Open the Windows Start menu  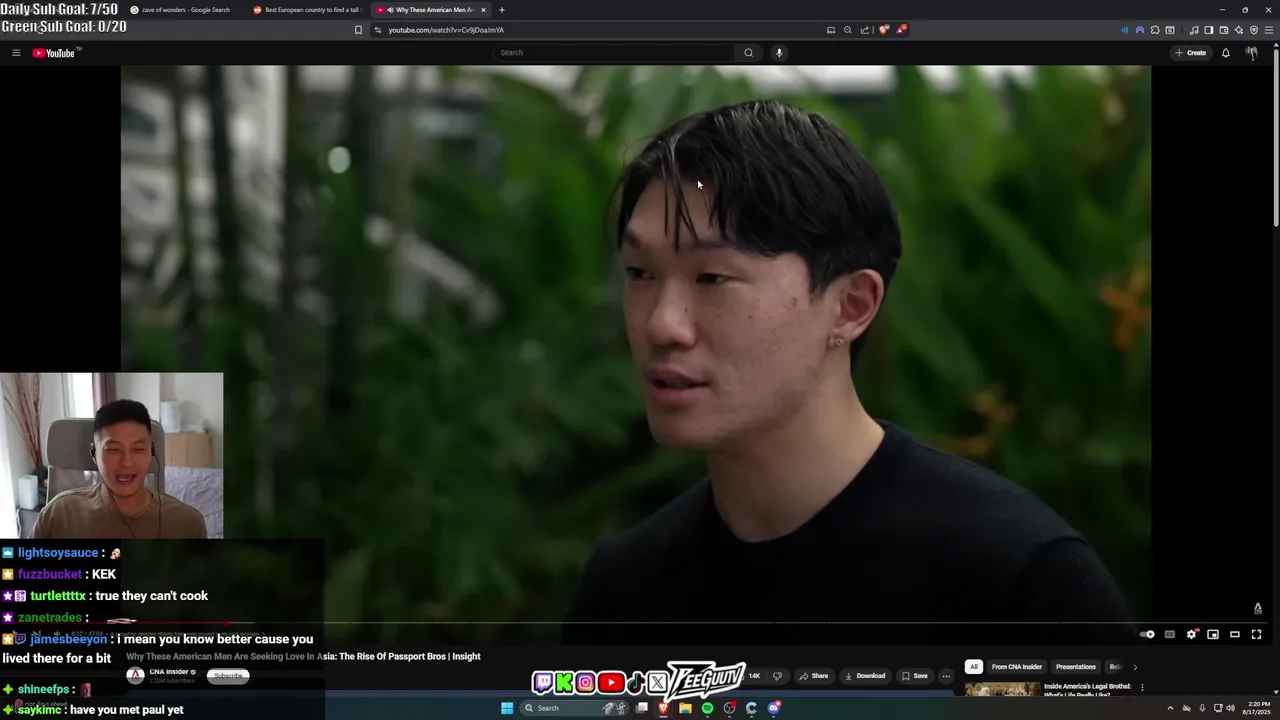[x=507, y=708]
